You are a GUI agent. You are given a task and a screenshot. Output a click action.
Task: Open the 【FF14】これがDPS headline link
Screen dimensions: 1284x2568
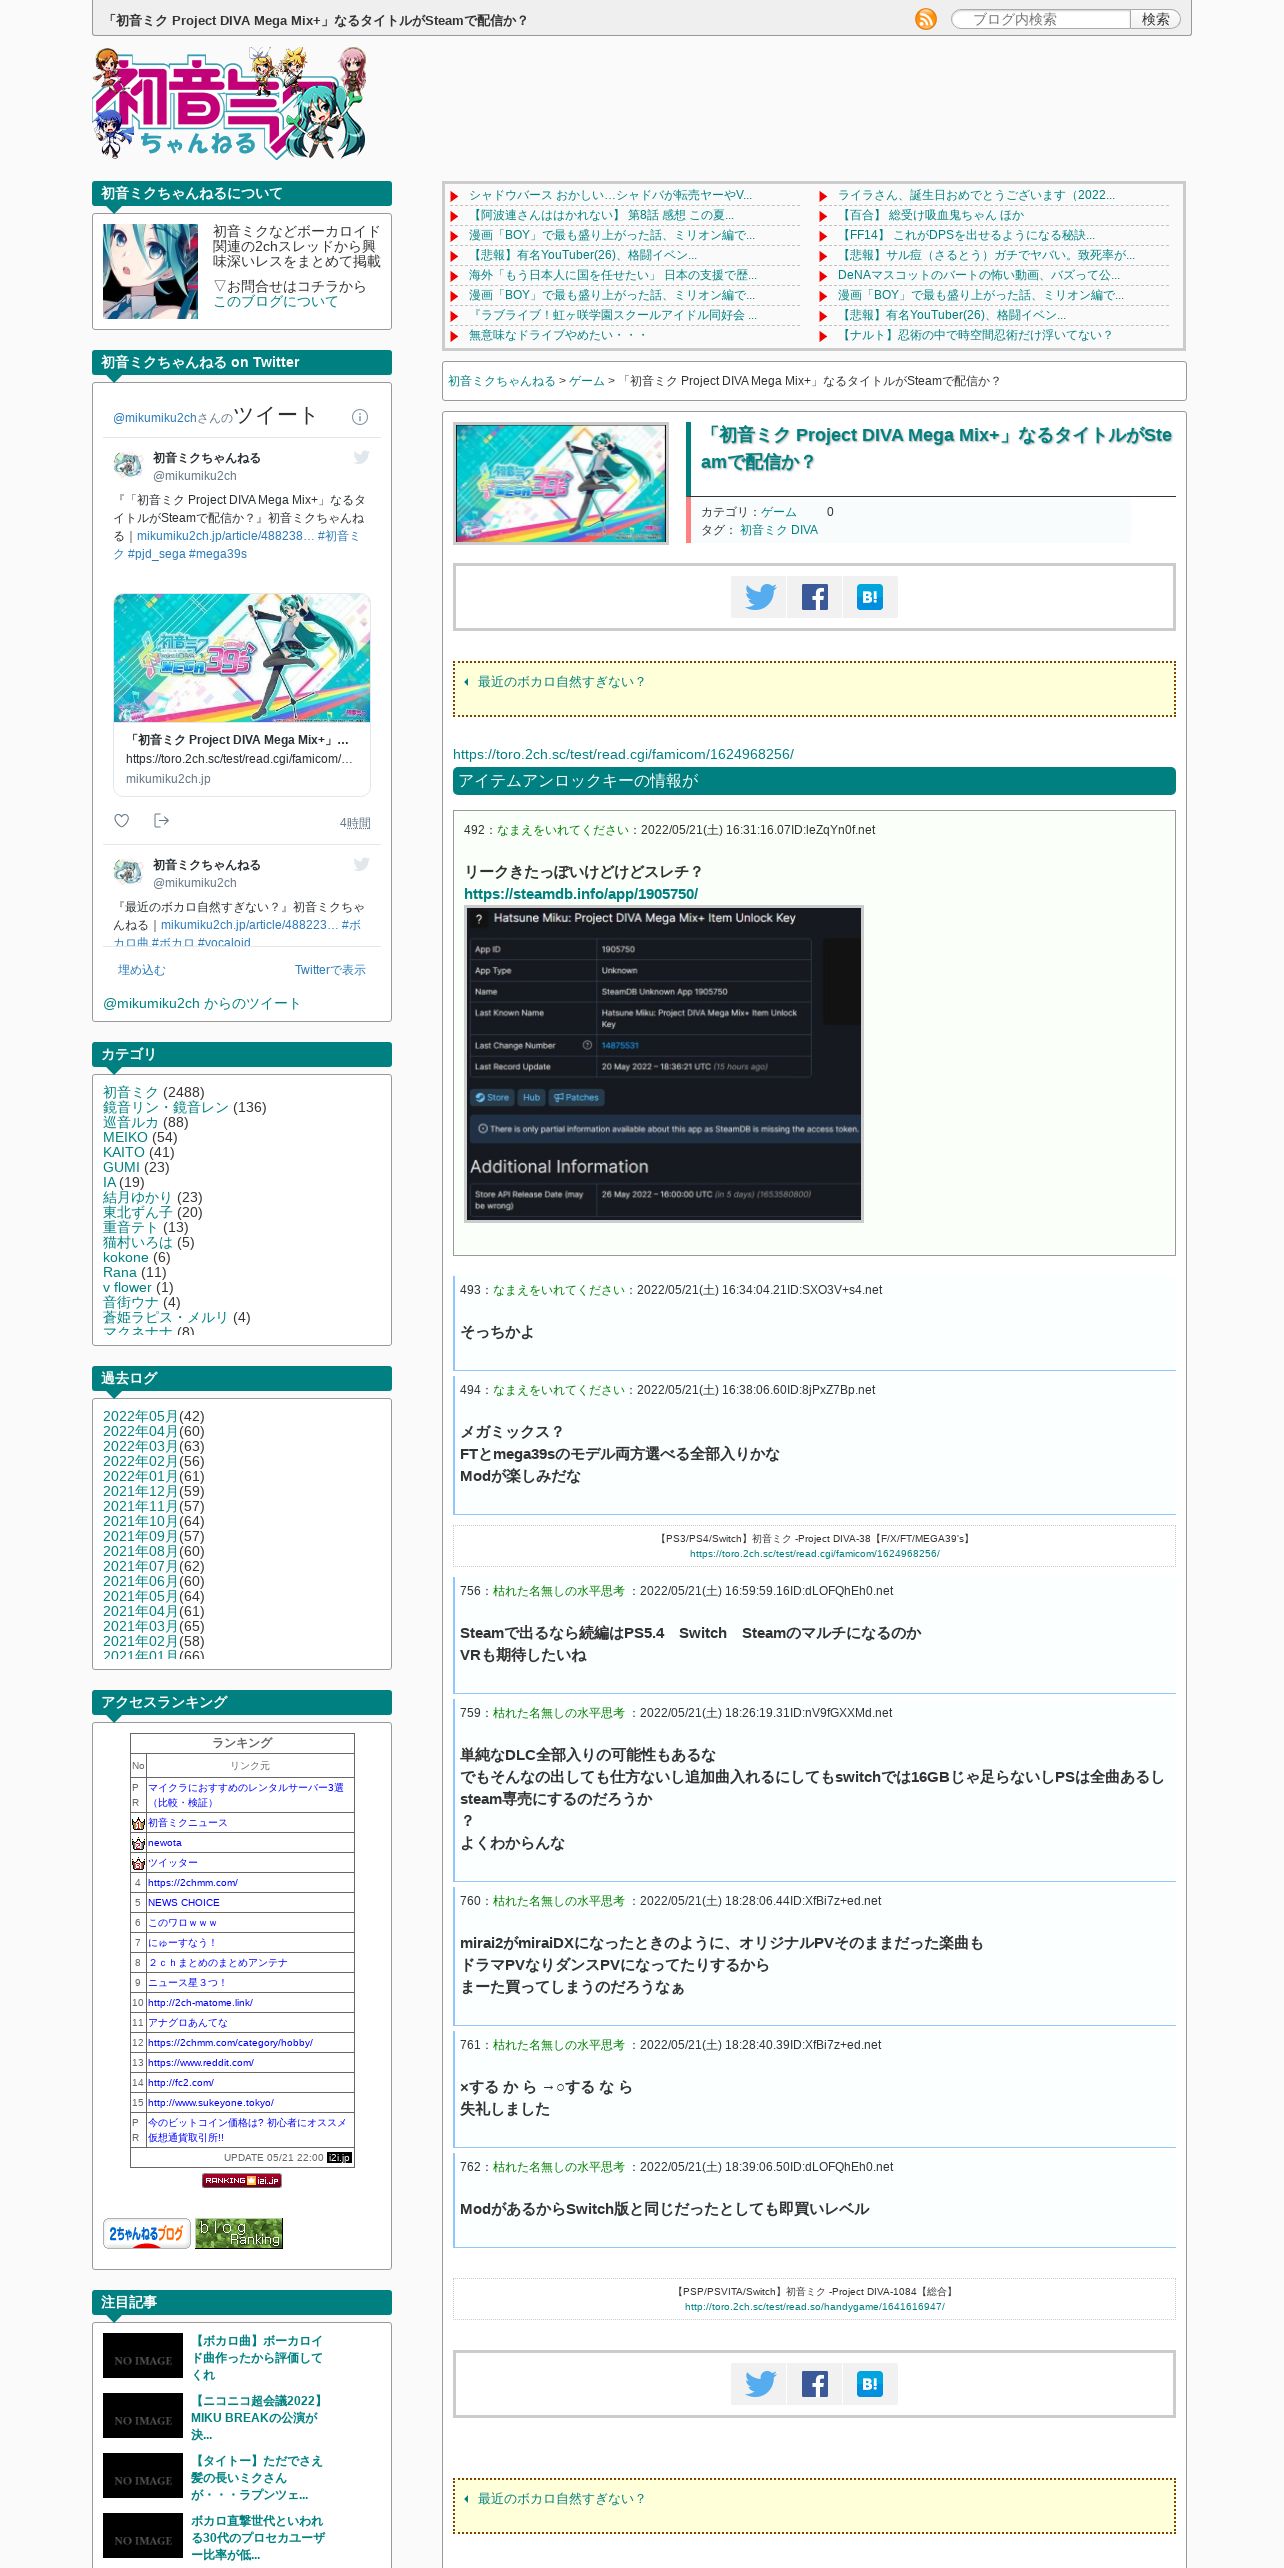[x=966, y=235]
